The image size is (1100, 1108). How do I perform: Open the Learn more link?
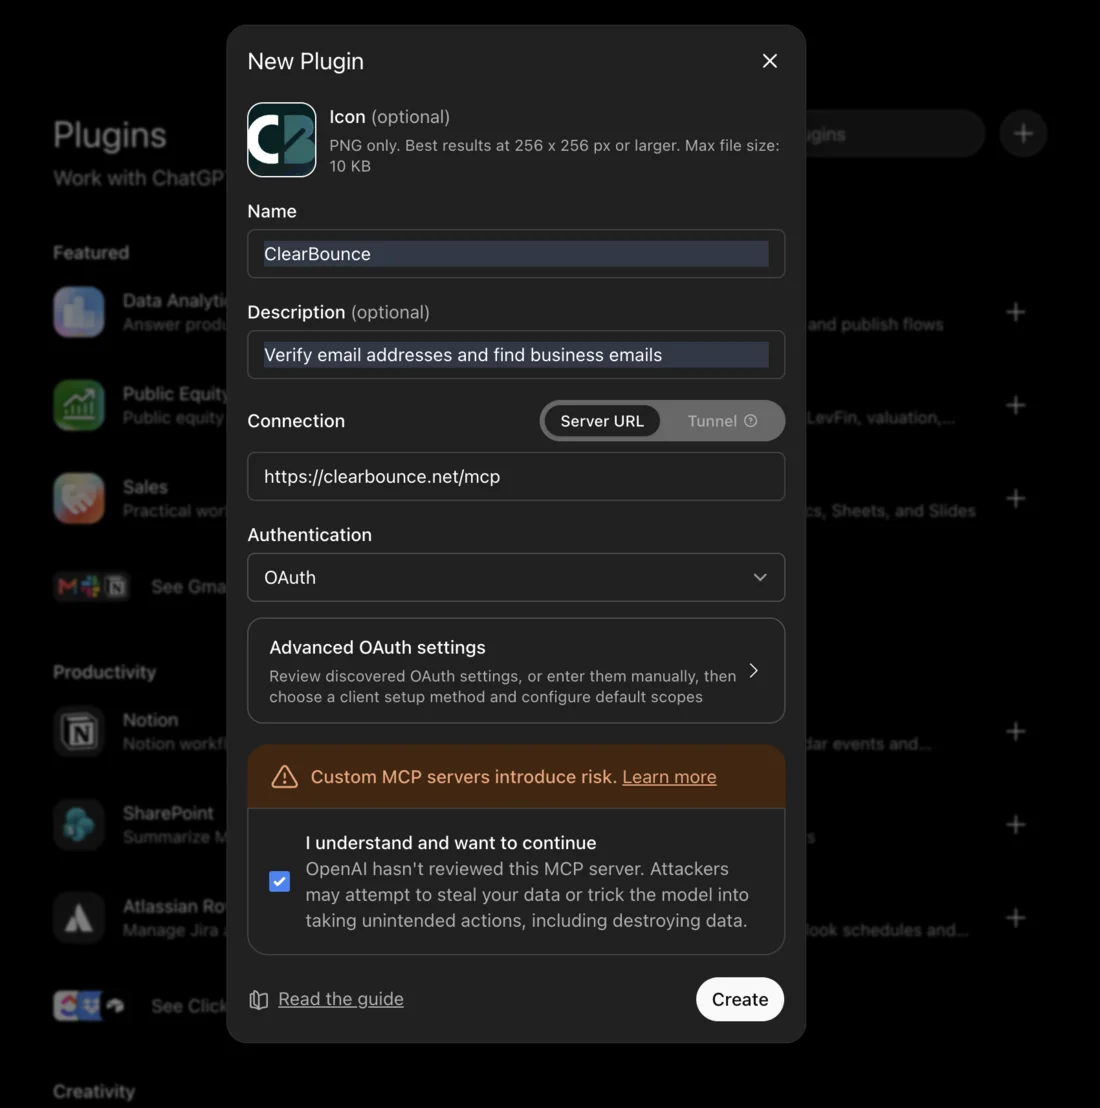[x=669, y=777]
